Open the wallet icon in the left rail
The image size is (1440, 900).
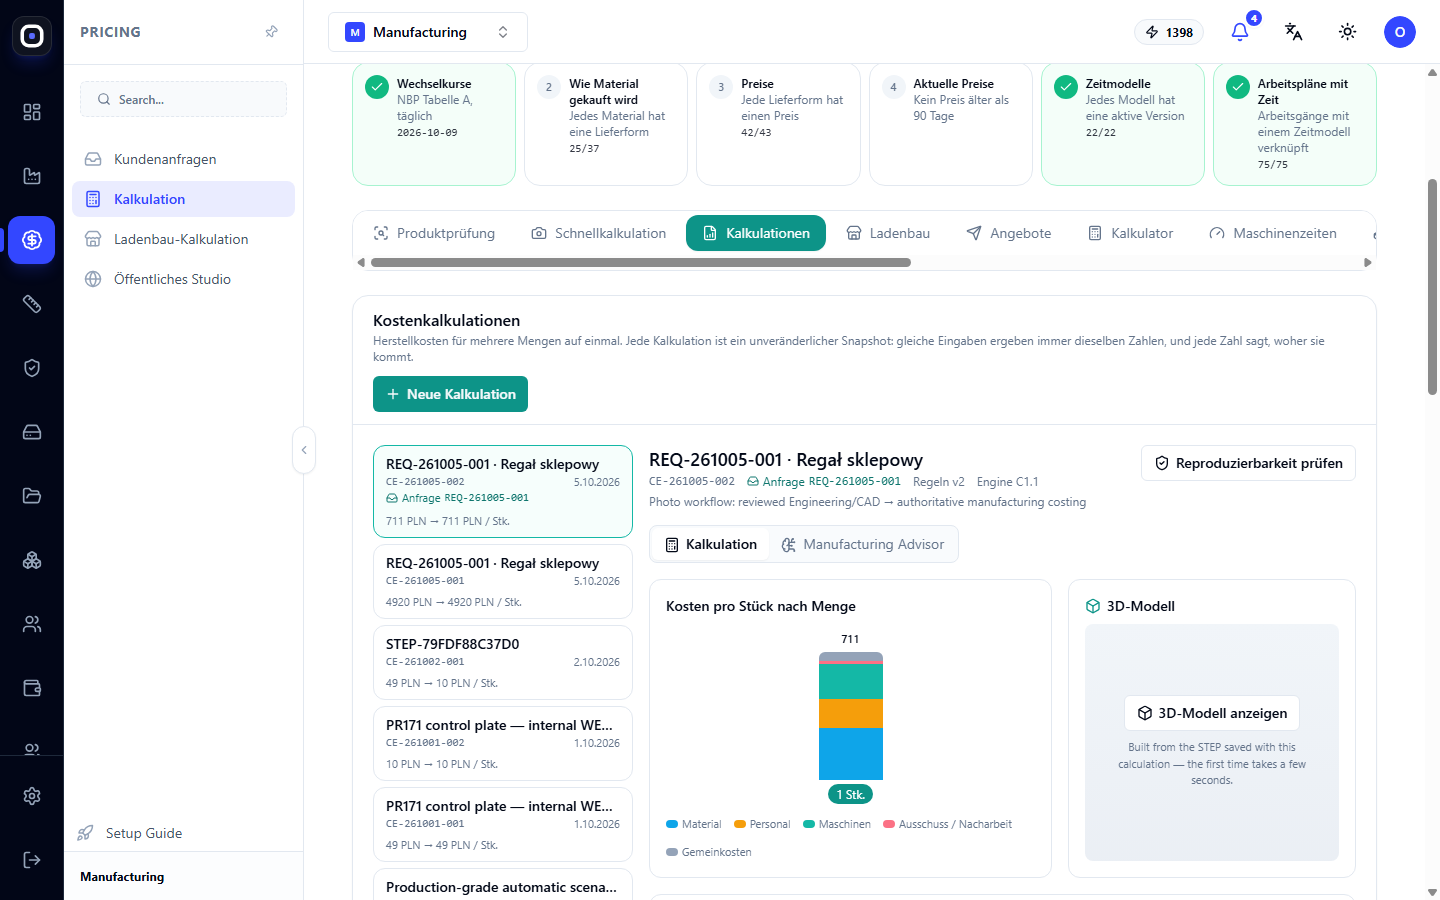(x=32, y=688)
